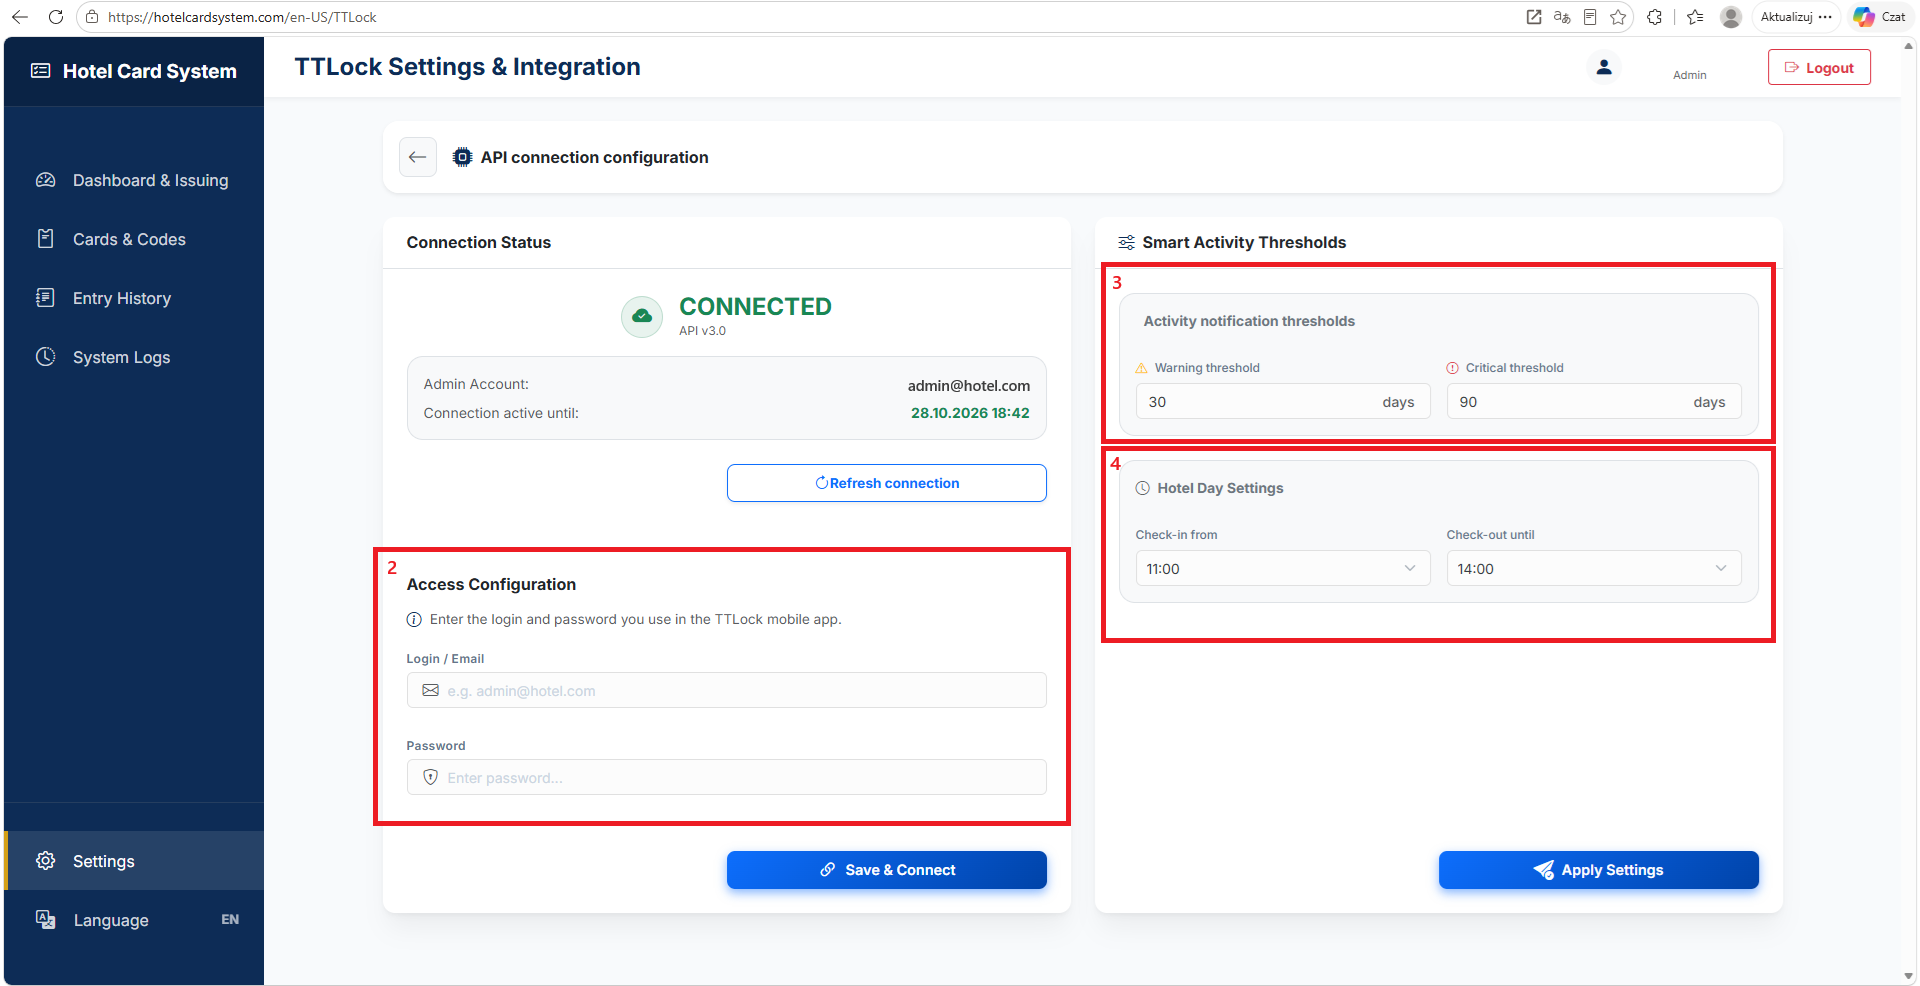The height and width of the screenshot is (986, 1920).
Task: Switch Language setting in the sidebar
Action: [134, 920]
